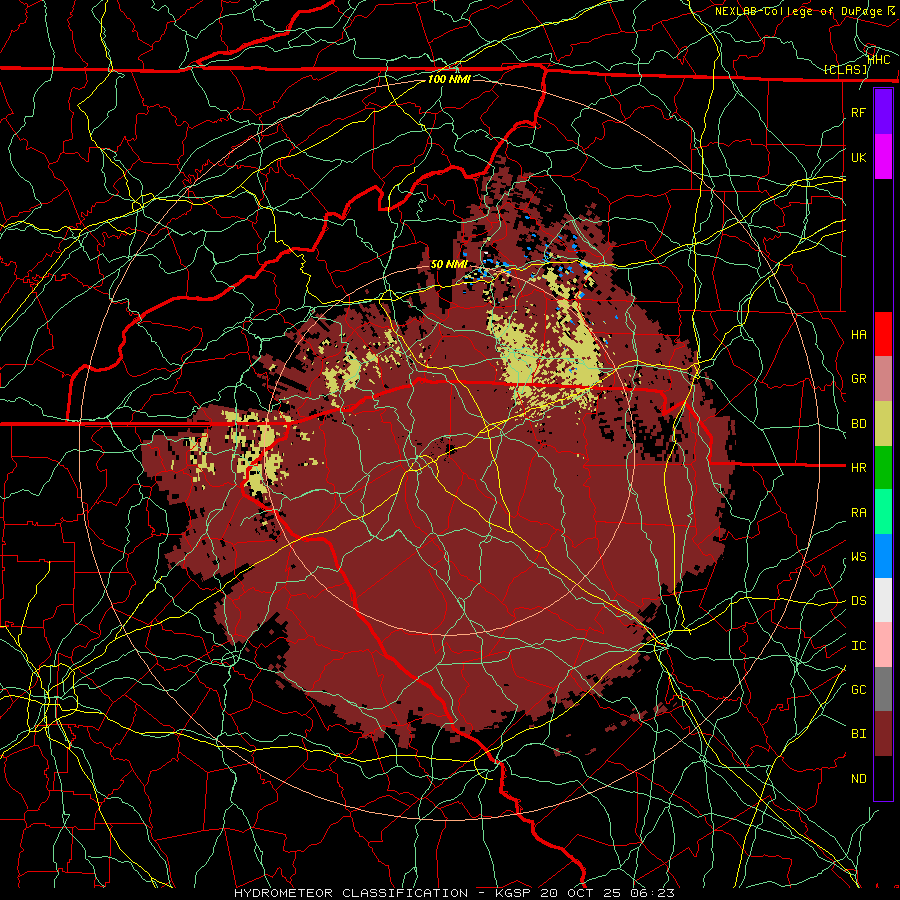Screen dimensions: 900x900
Task: Click the RF purple legend swatch
Action: pyautogui.click(x=883, y=112)
